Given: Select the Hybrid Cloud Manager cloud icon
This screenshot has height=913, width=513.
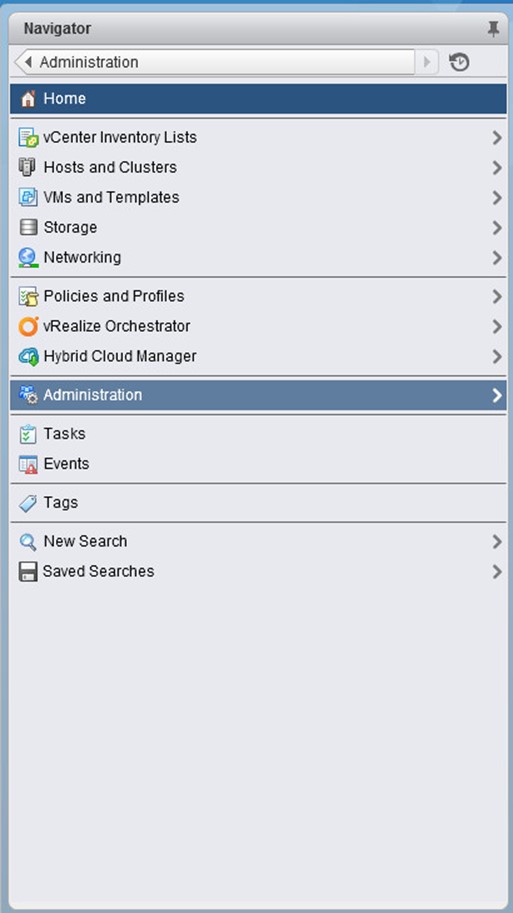Looking at the screenshot, I should coord(28,356).
